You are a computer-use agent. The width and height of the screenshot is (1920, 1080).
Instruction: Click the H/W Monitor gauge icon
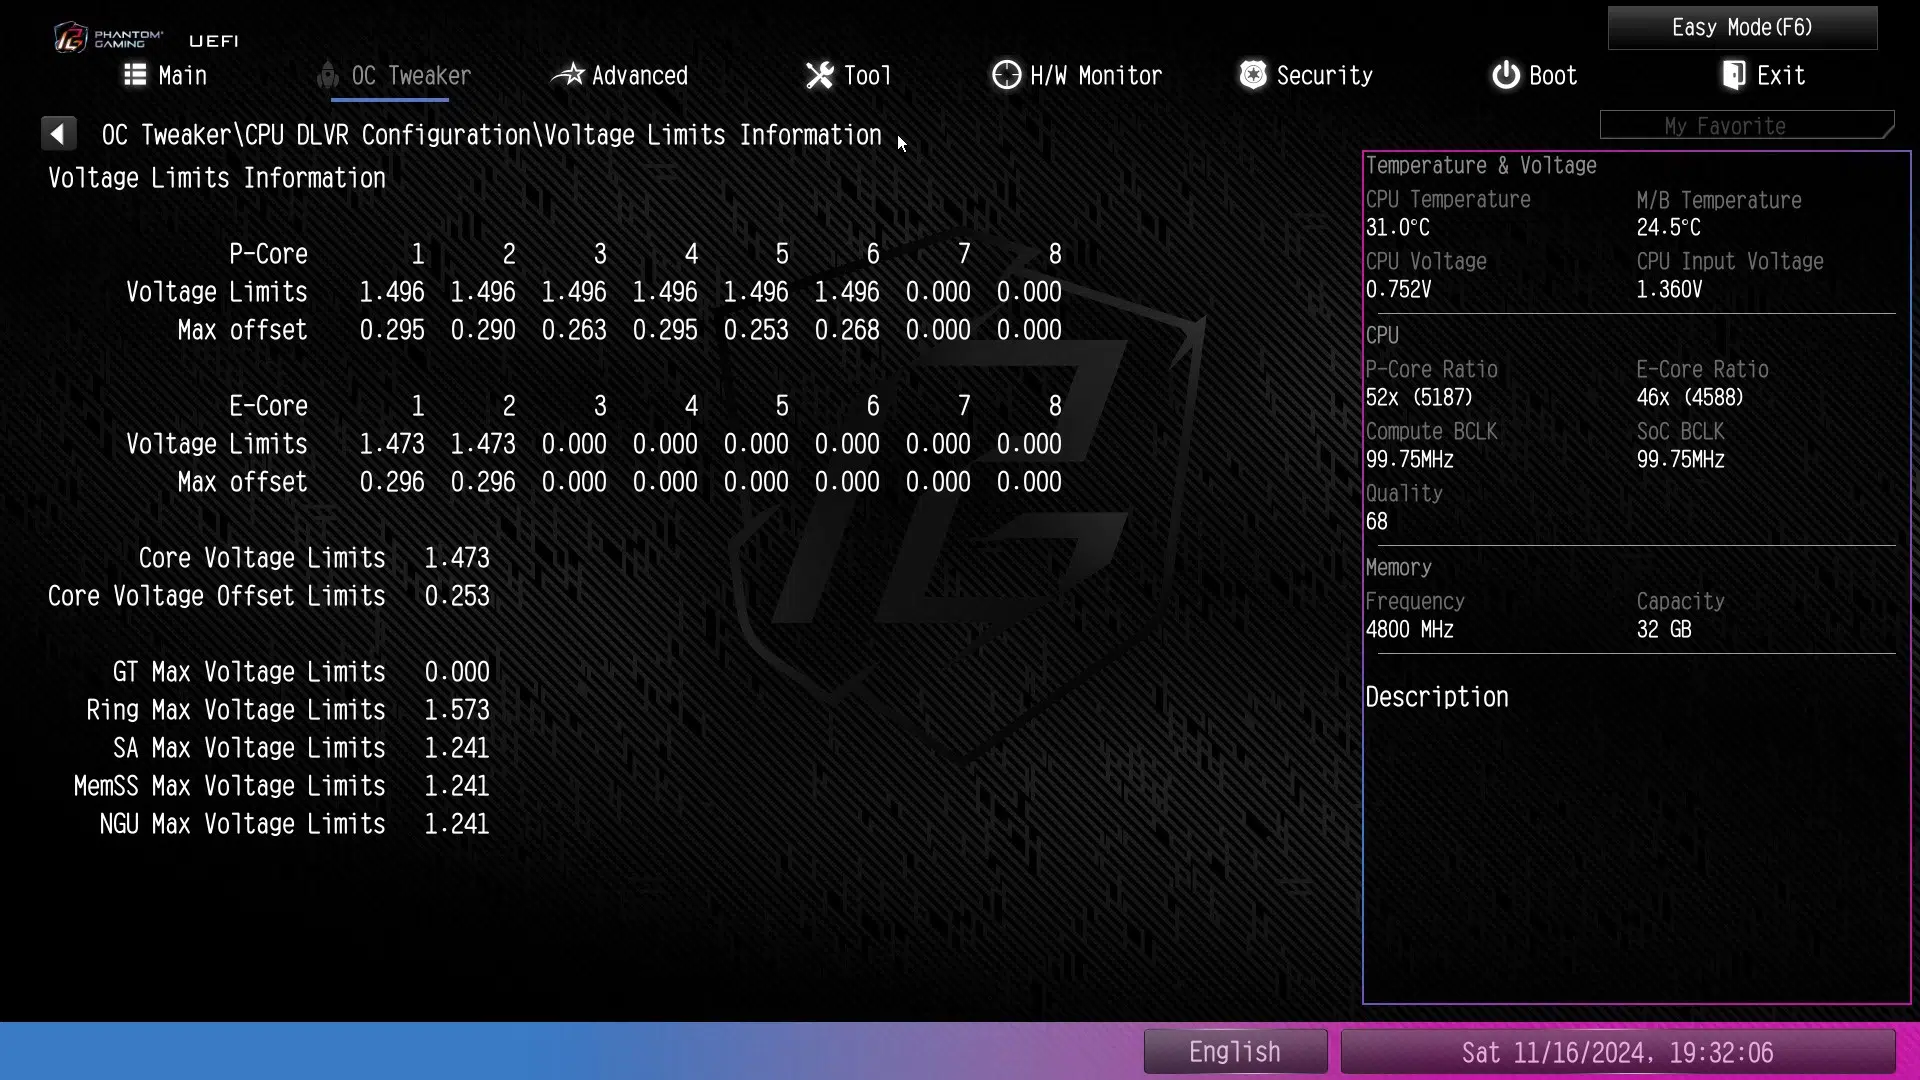(1006, 75)
